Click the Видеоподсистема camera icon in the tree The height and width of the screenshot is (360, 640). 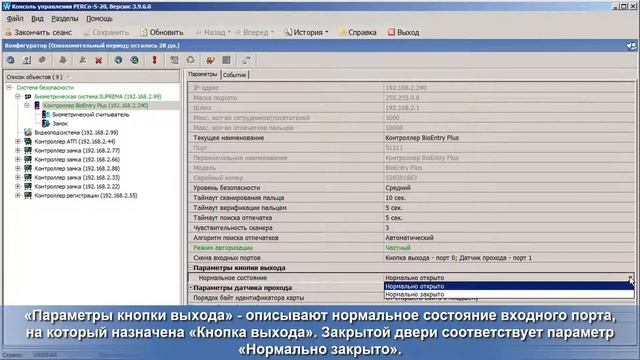point(28,132)
